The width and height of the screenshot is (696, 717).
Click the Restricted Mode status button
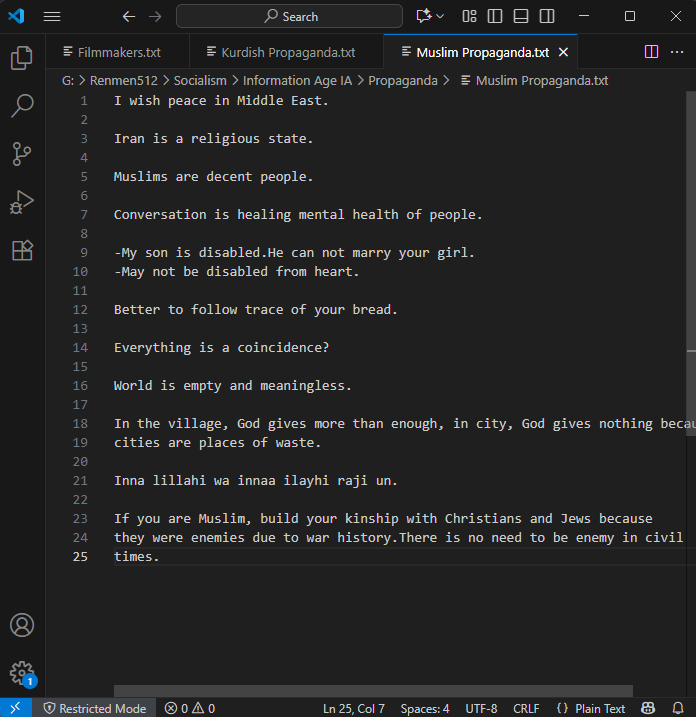click(x=95, y=708)
